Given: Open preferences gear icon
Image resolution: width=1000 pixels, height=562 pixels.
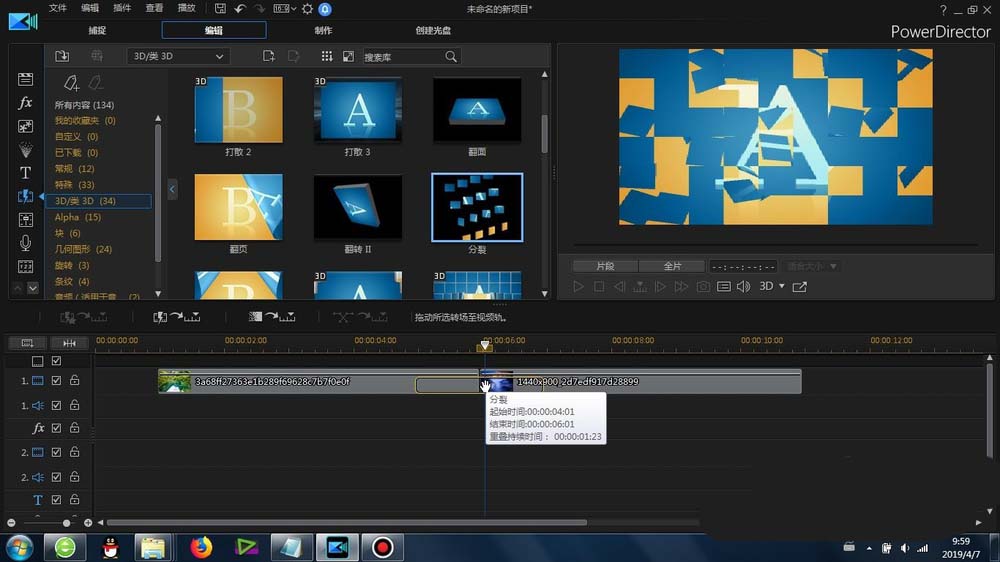Looking at the screenshot, I should click(307, 9).
